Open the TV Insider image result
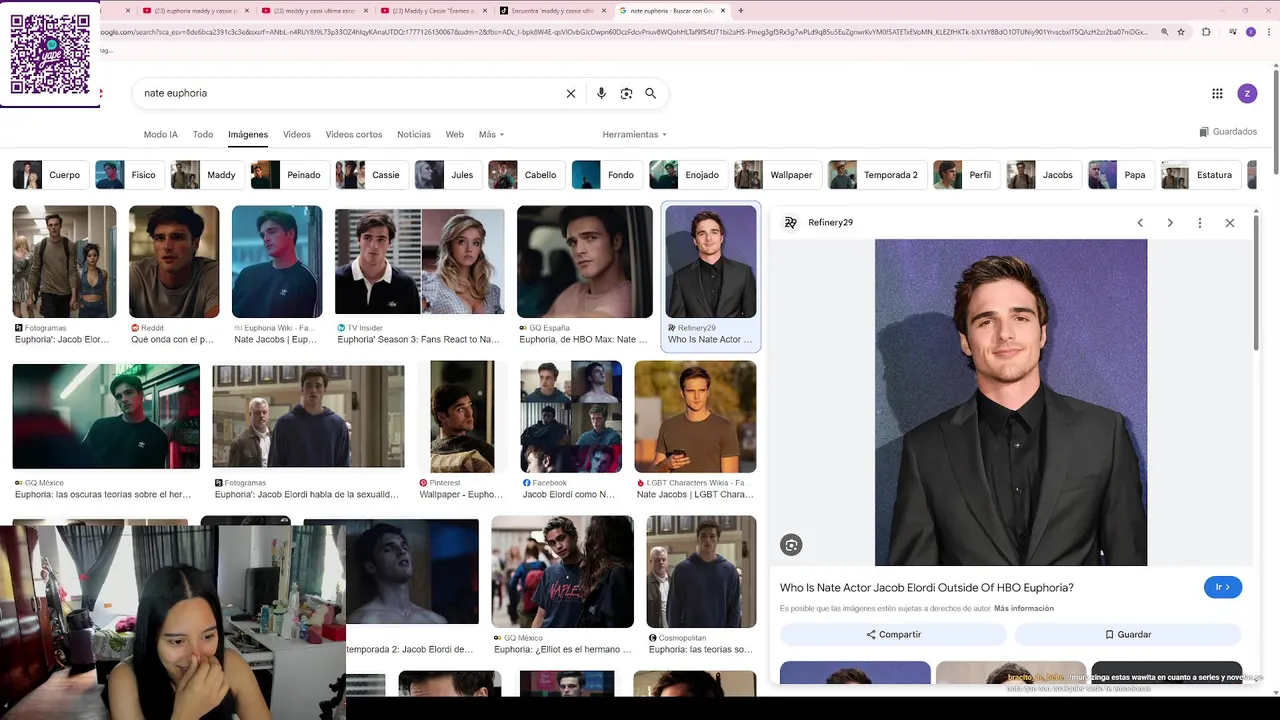Screen dimensions: 1280x720 [420, 262]
